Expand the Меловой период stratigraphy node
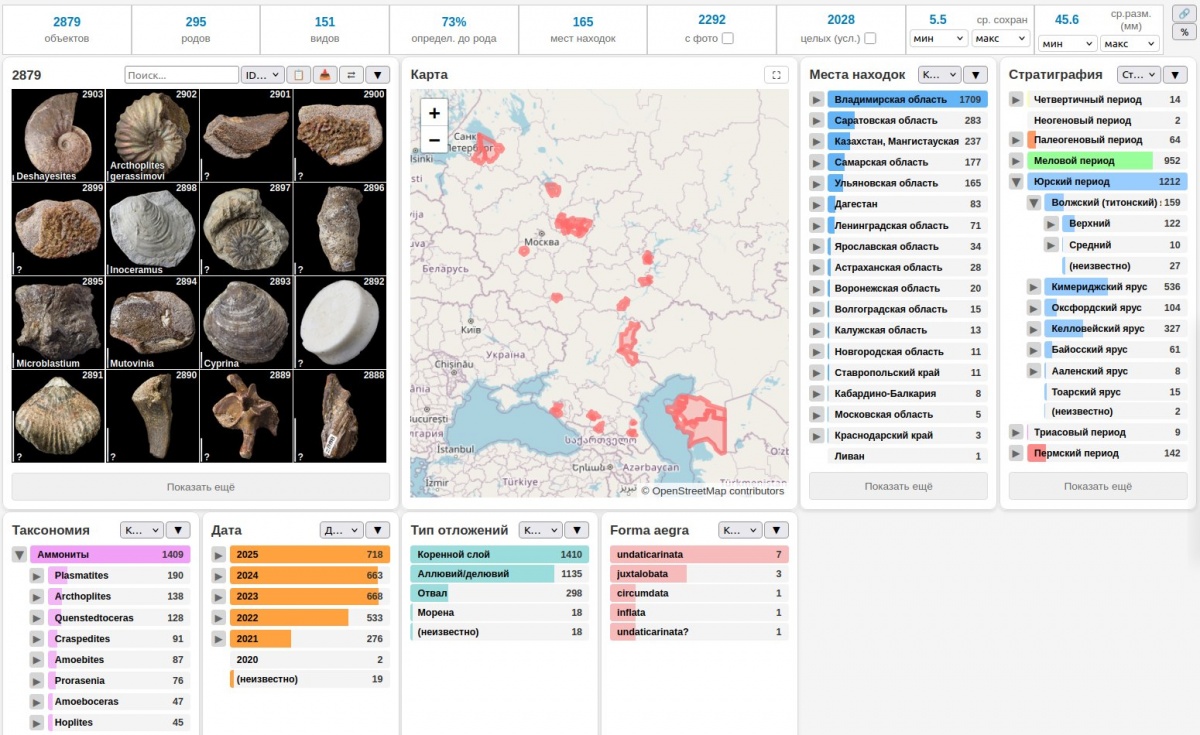The image size is (1200, 735). point(1016,161)
